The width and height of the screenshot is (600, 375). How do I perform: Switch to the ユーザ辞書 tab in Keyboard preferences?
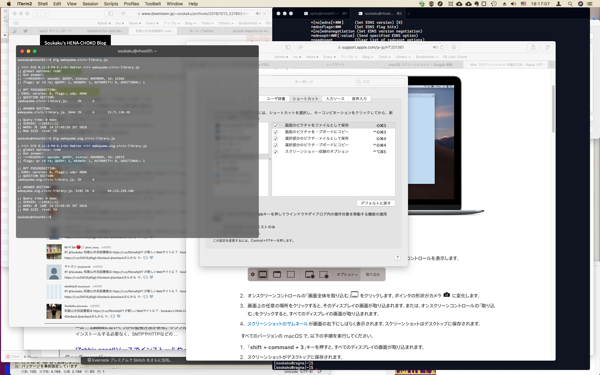[x=276, y=99]
